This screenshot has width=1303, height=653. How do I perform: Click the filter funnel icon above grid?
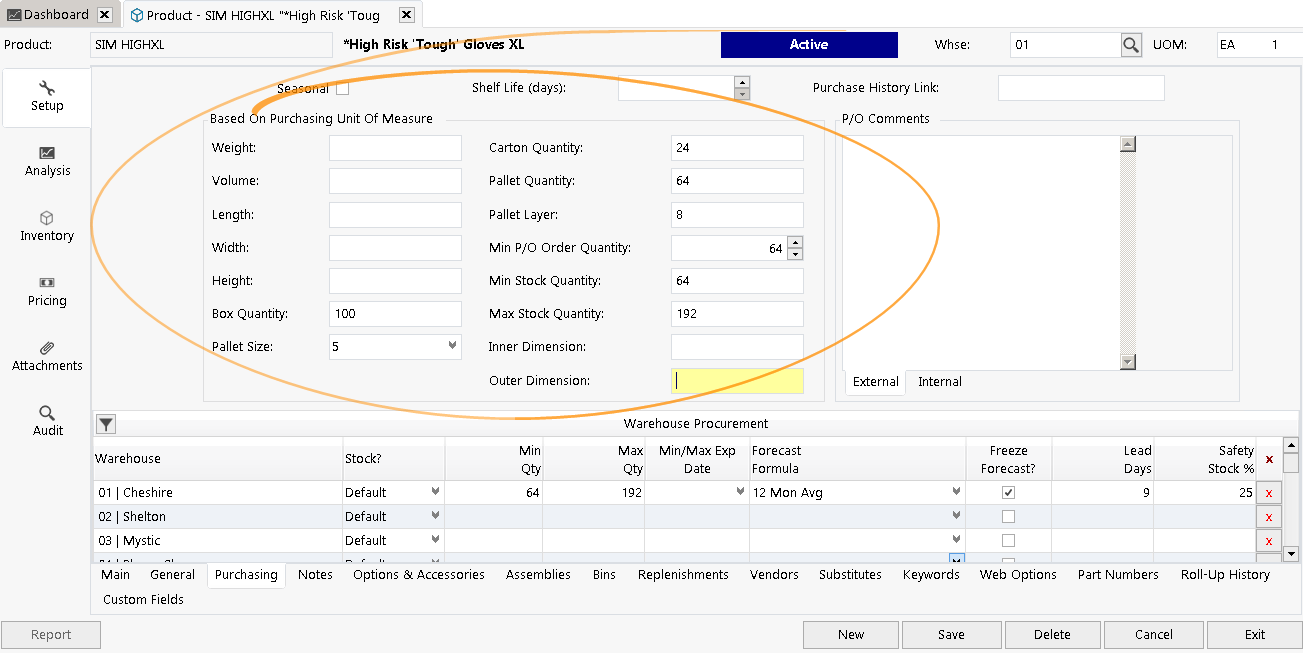(106, 424)
